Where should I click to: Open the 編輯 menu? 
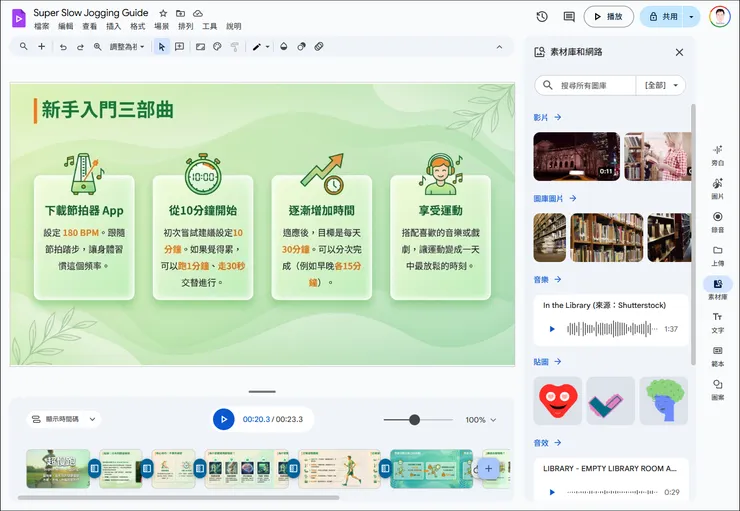click(66, 26)
